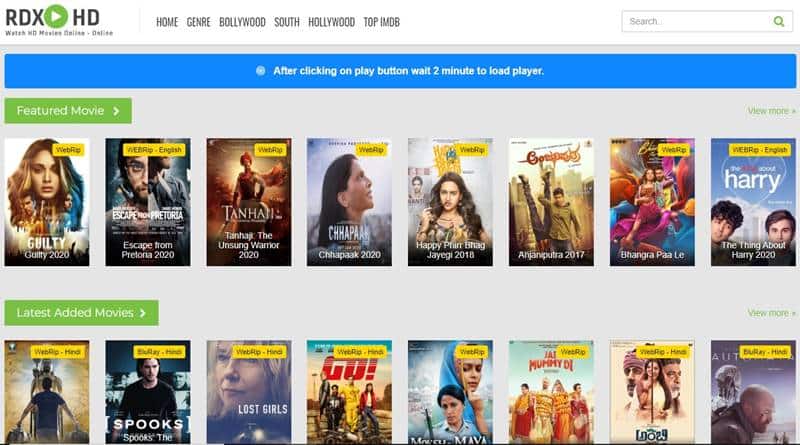Open the Bhangra Paa Le poster

click(x=652, y=202)
